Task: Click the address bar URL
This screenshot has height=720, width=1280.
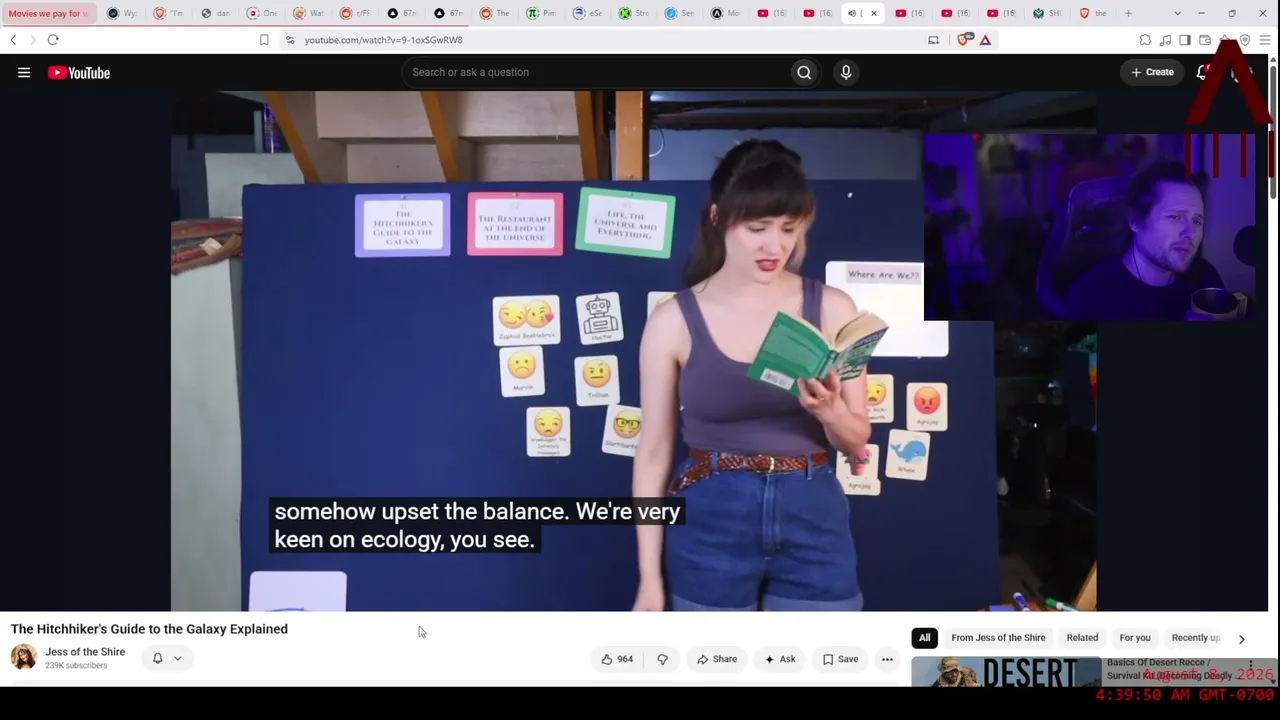Action: (x=383, y=40)
